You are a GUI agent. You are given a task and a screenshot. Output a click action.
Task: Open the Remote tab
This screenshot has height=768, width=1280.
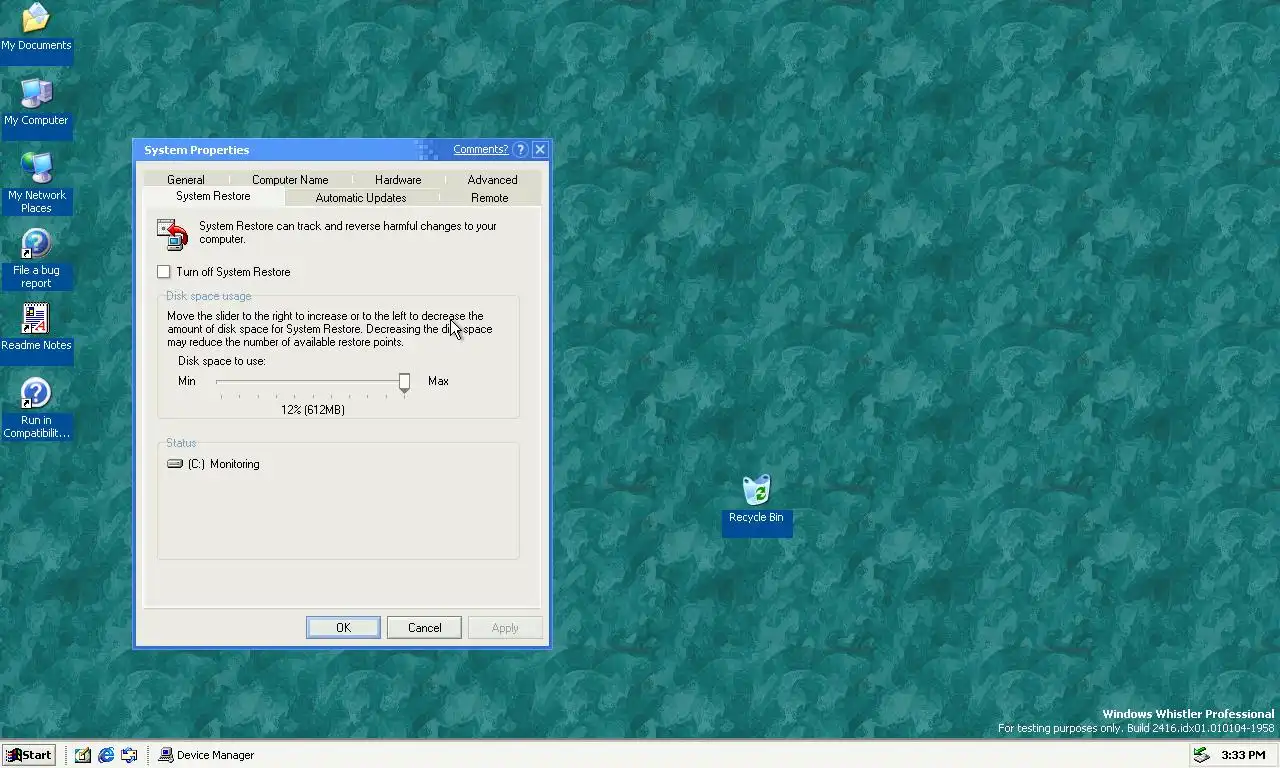(490, 198)
